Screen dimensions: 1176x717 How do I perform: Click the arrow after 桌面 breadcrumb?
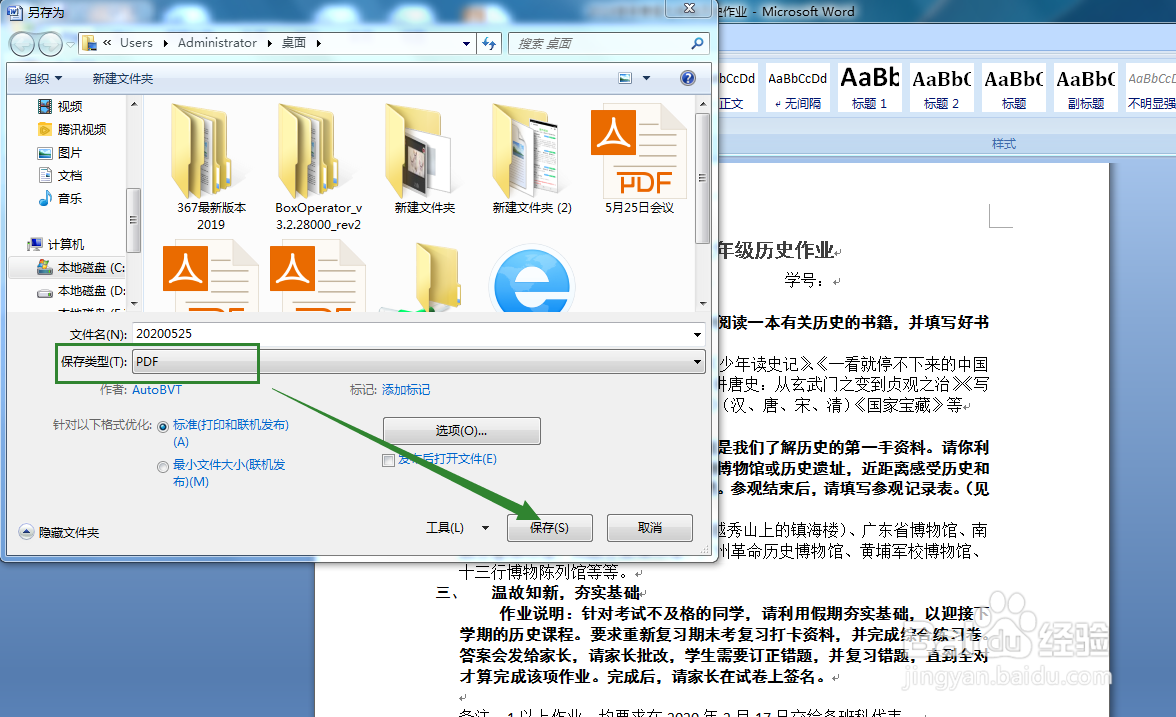point(319,44)
